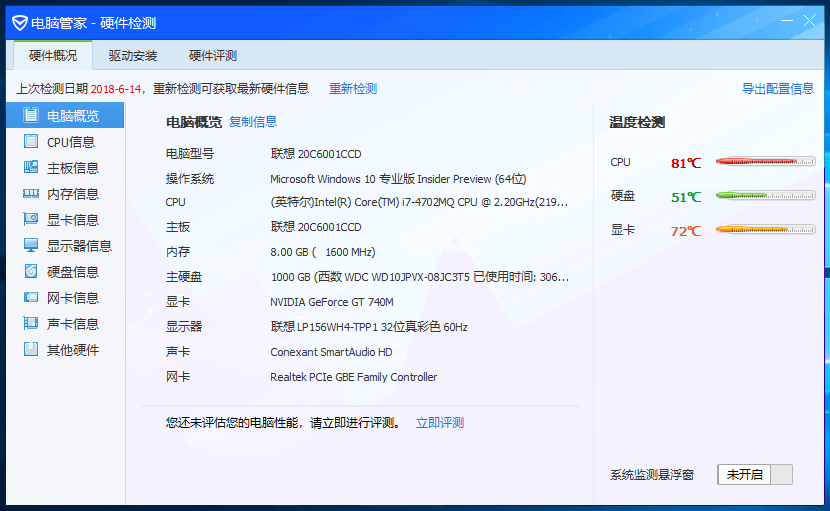The width and height of the screenshot is (830, 511).
Task: Click the Intel Core i7-4702MQ CPU text
Action: point(419,202)
